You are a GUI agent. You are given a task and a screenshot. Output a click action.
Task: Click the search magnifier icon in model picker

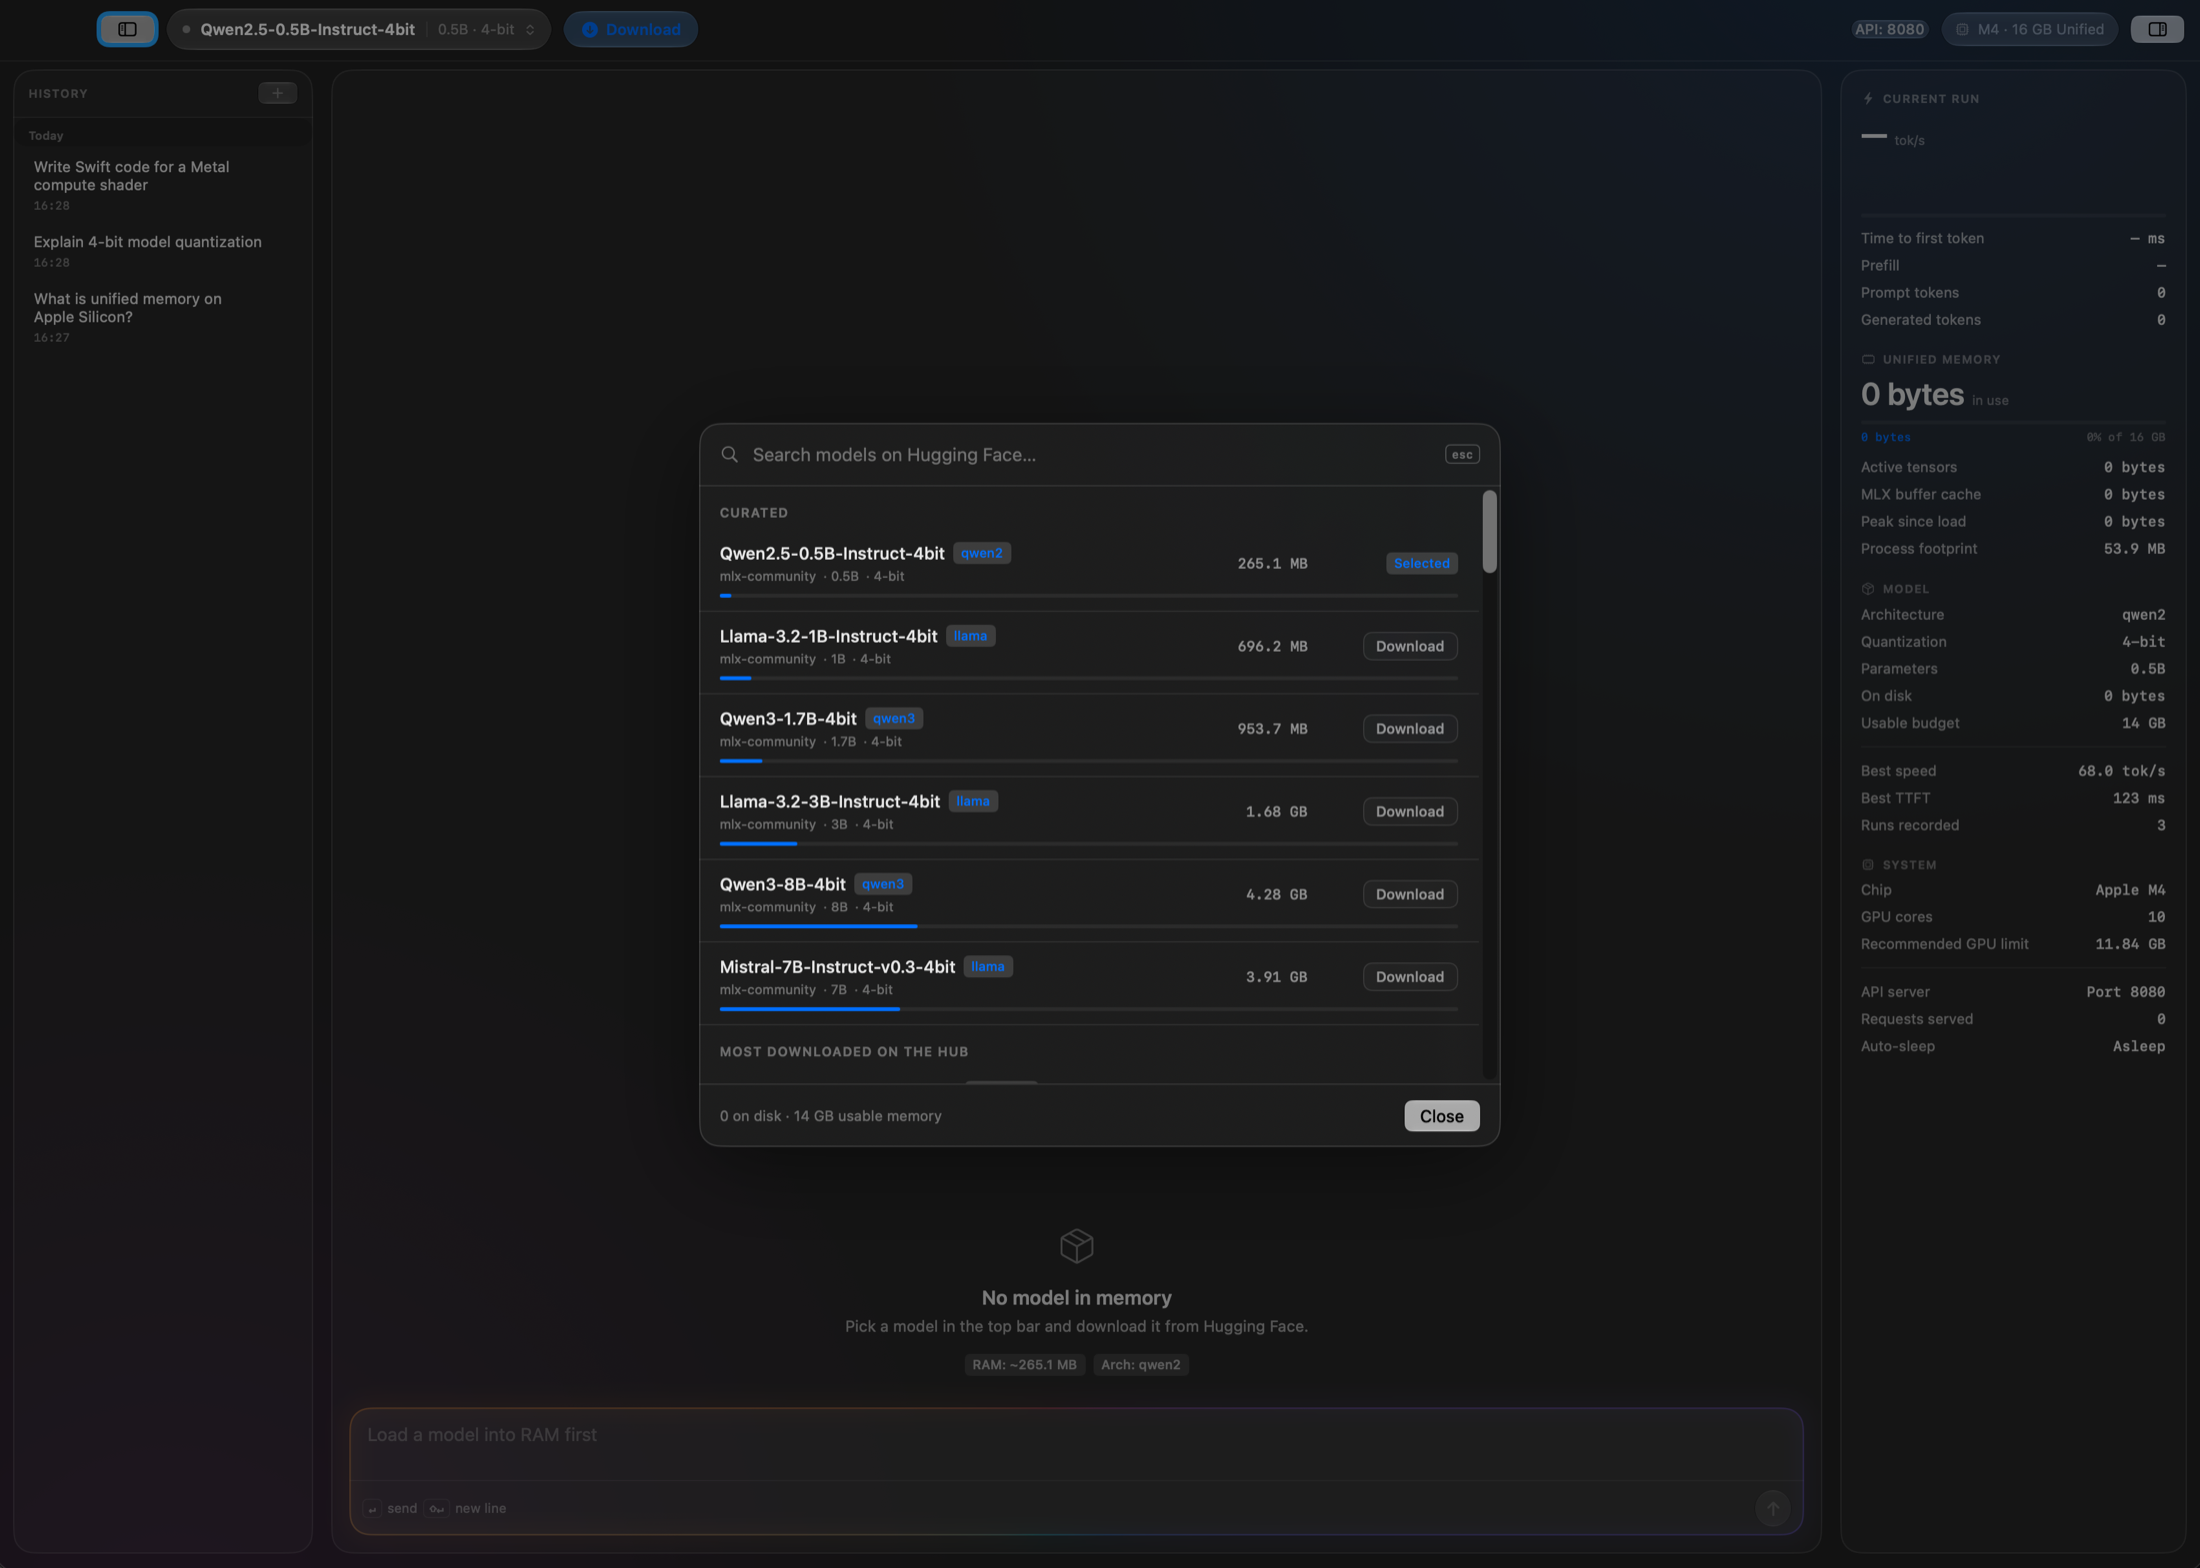[x=730, y=454]
